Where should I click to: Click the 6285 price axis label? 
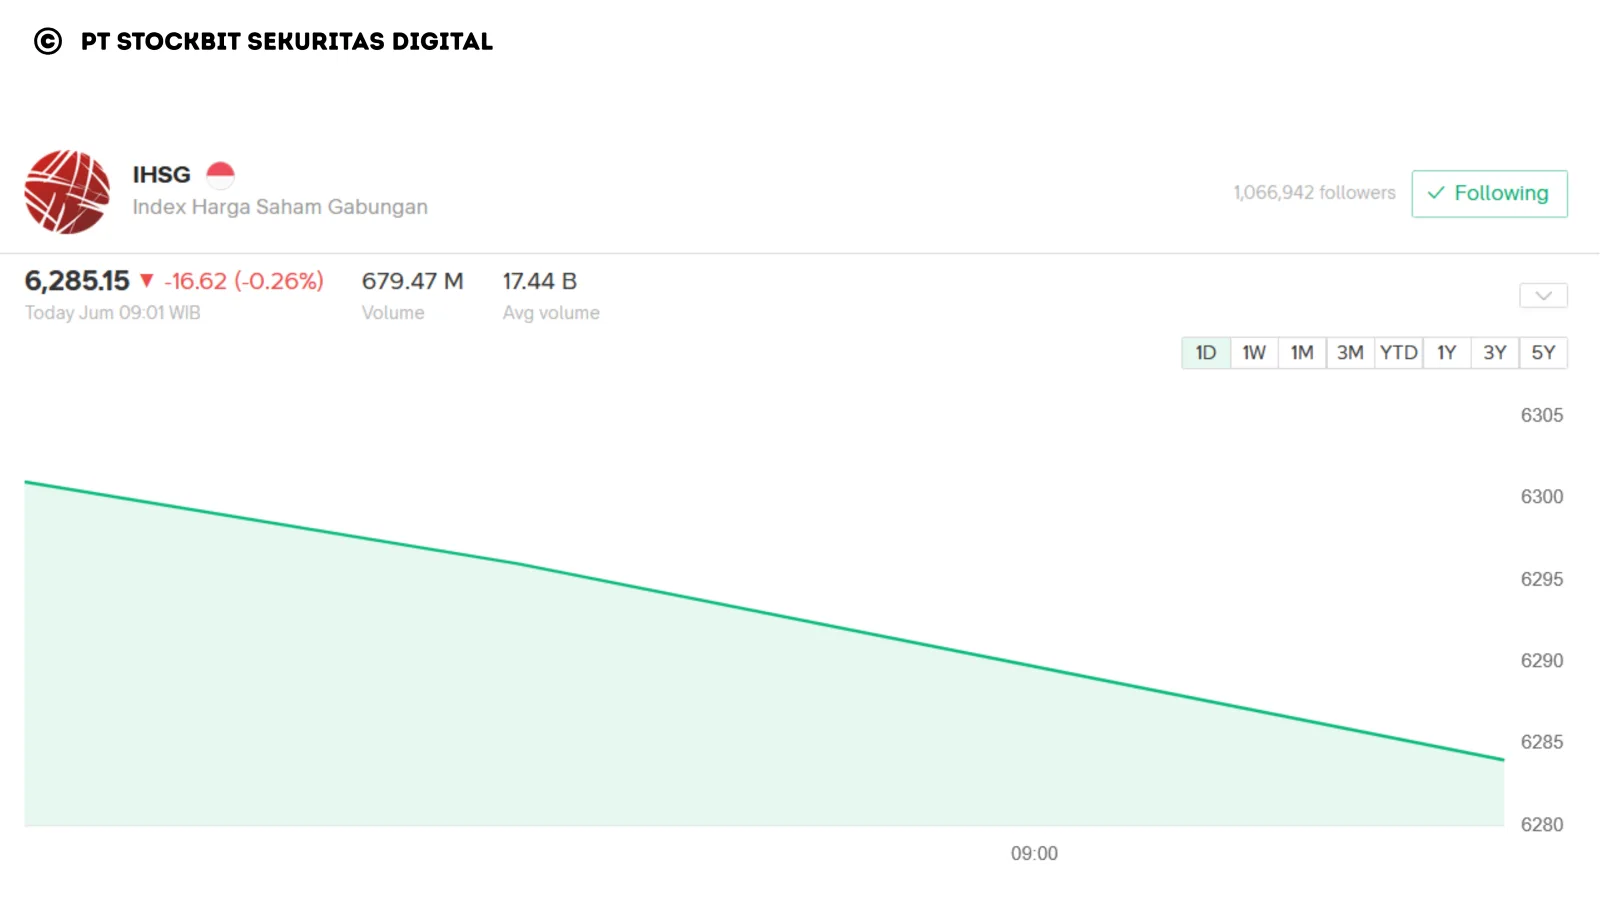(1542, 742)
